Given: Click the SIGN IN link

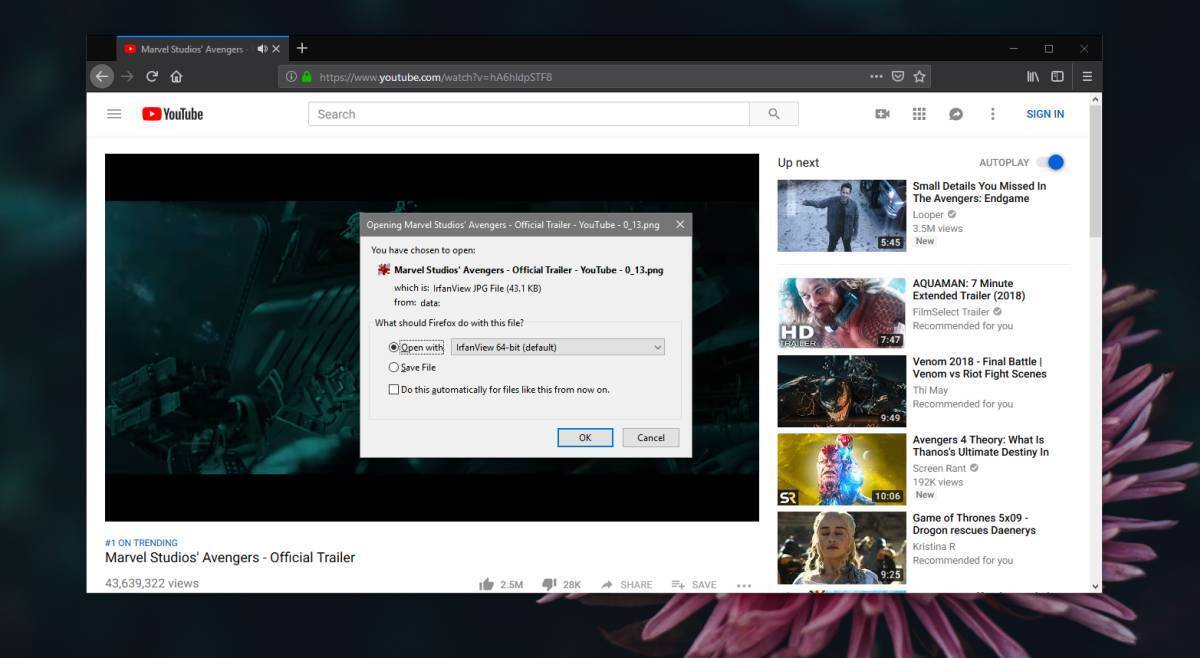Looking at the screenshot, I should [1045, 114].
